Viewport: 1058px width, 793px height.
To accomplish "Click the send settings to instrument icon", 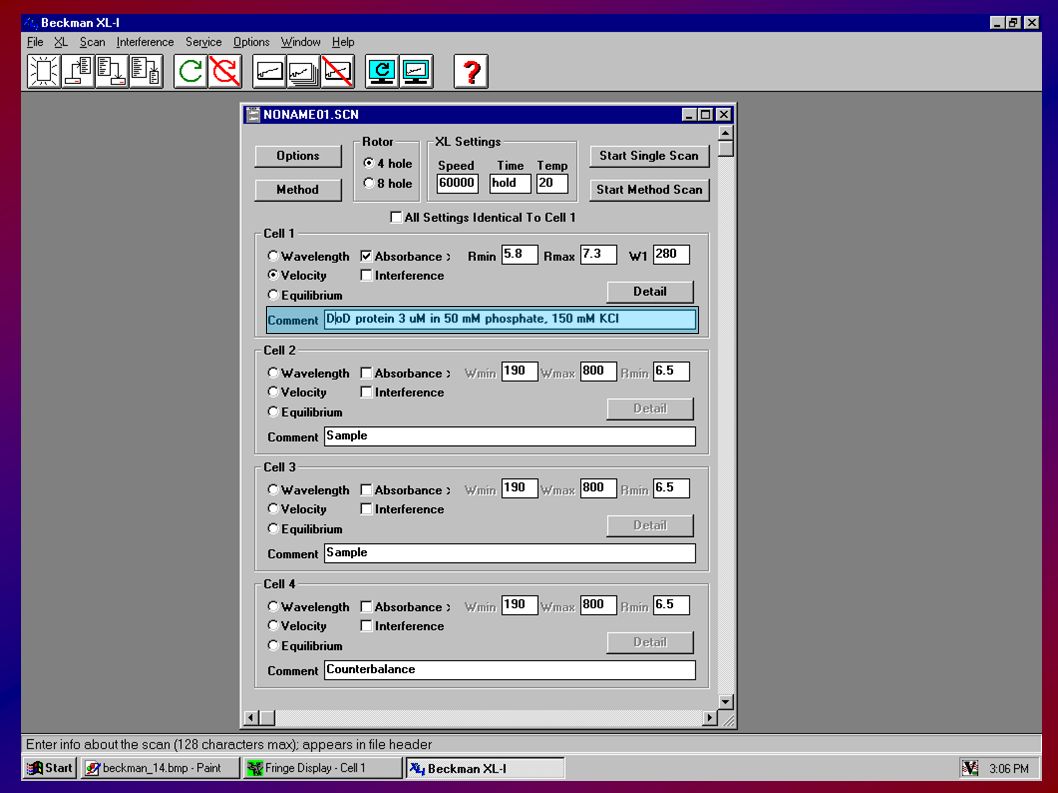I will (x=112, y=71).
